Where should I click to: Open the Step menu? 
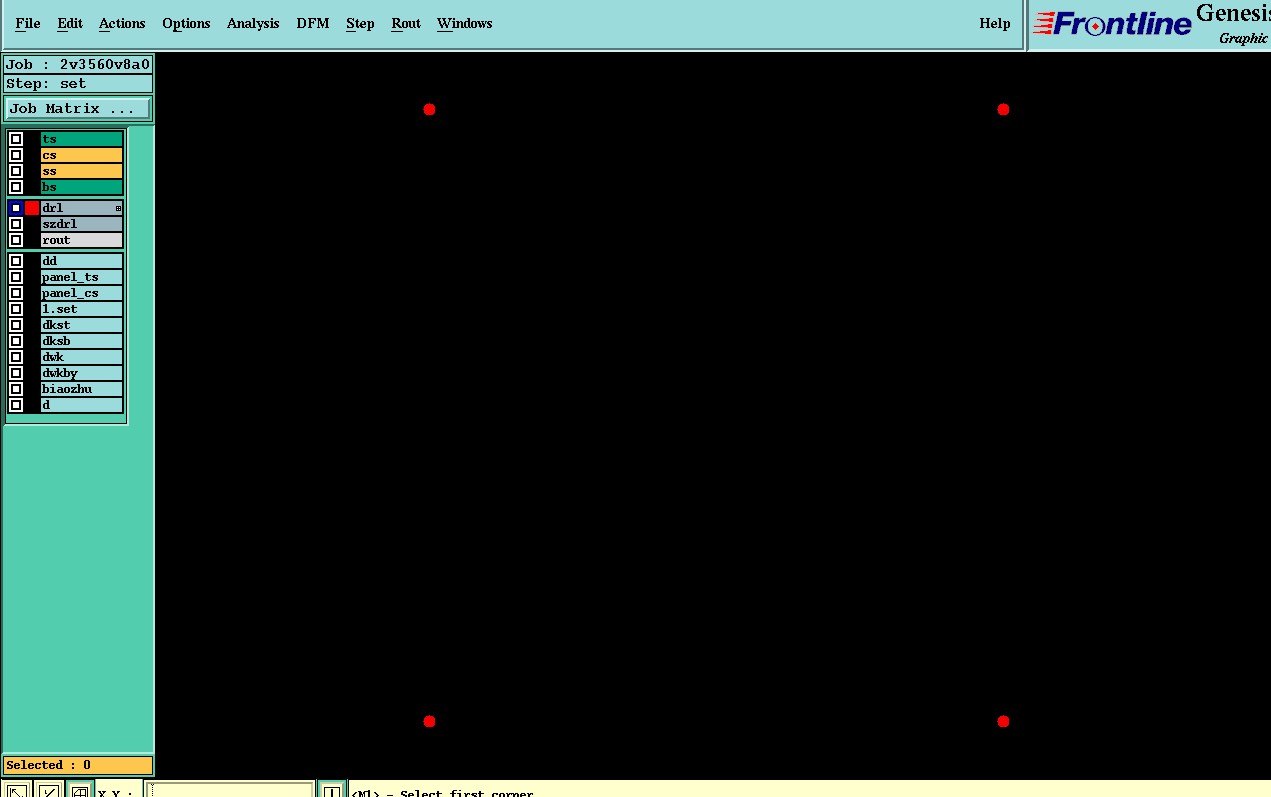[360, 23]
